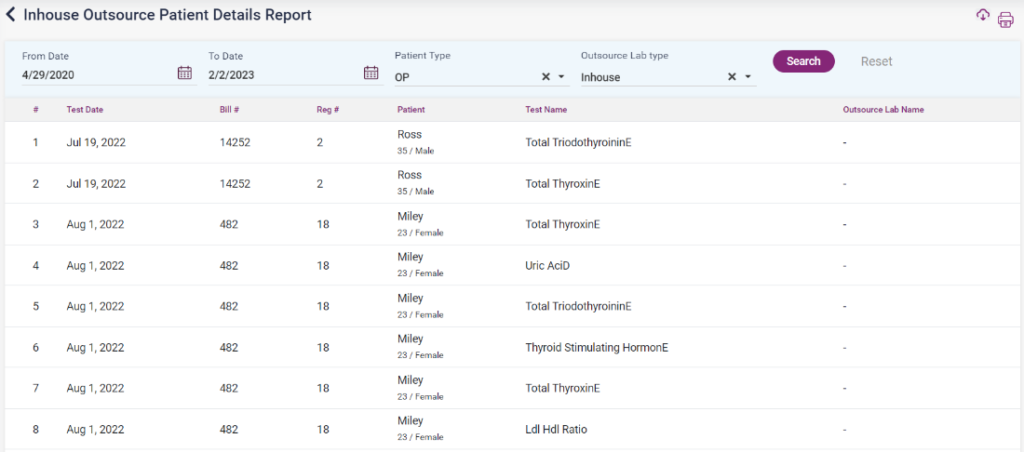Click the back arrow beside report title

pyautogui.click(x=11, y=15)
